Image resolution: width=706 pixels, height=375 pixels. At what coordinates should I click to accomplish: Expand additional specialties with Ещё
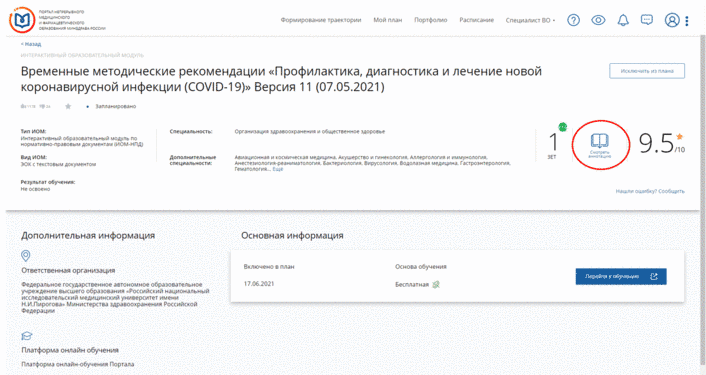tap(278, 169)
